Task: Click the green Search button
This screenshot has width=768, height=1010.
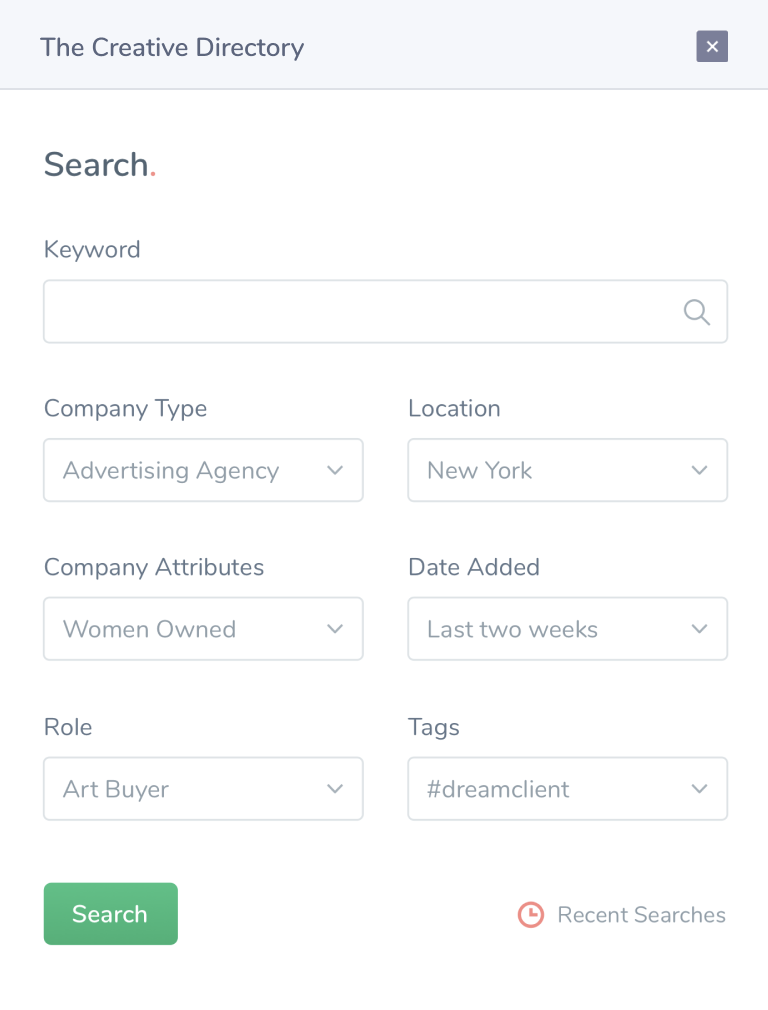Action: [x=111, y=914]
